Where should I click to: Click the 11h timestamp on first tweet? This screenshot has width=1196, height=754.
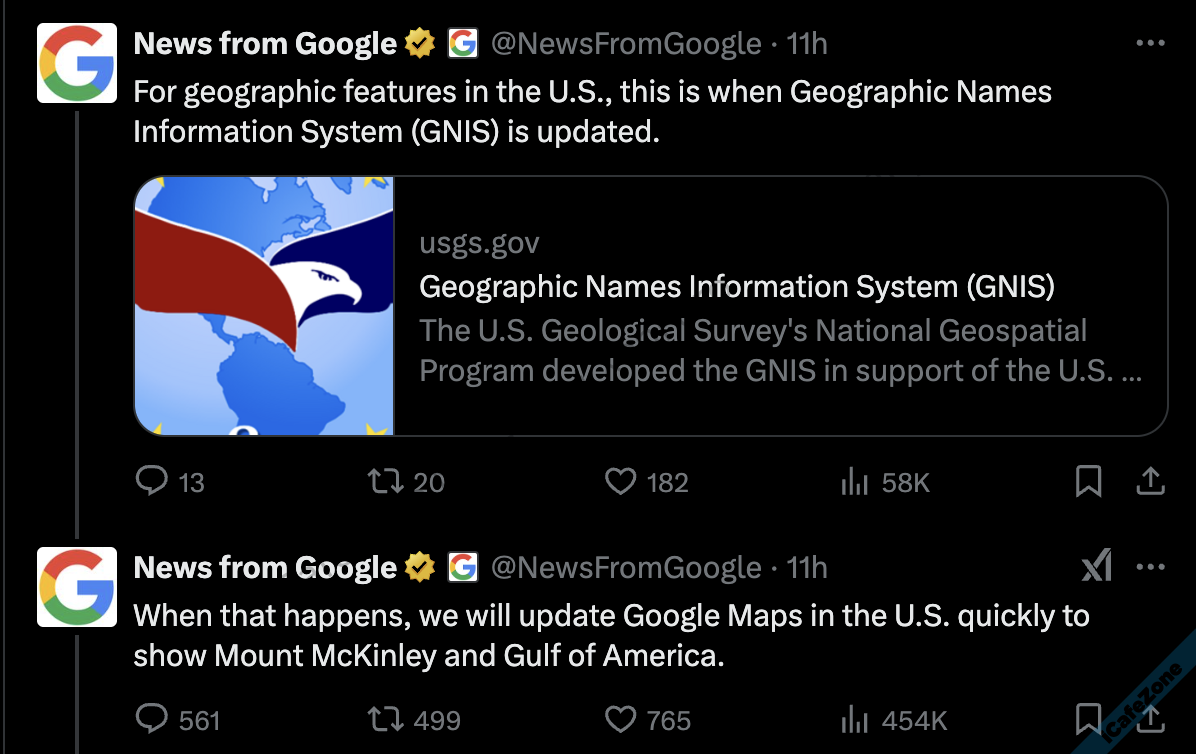(x=807, y=44)
